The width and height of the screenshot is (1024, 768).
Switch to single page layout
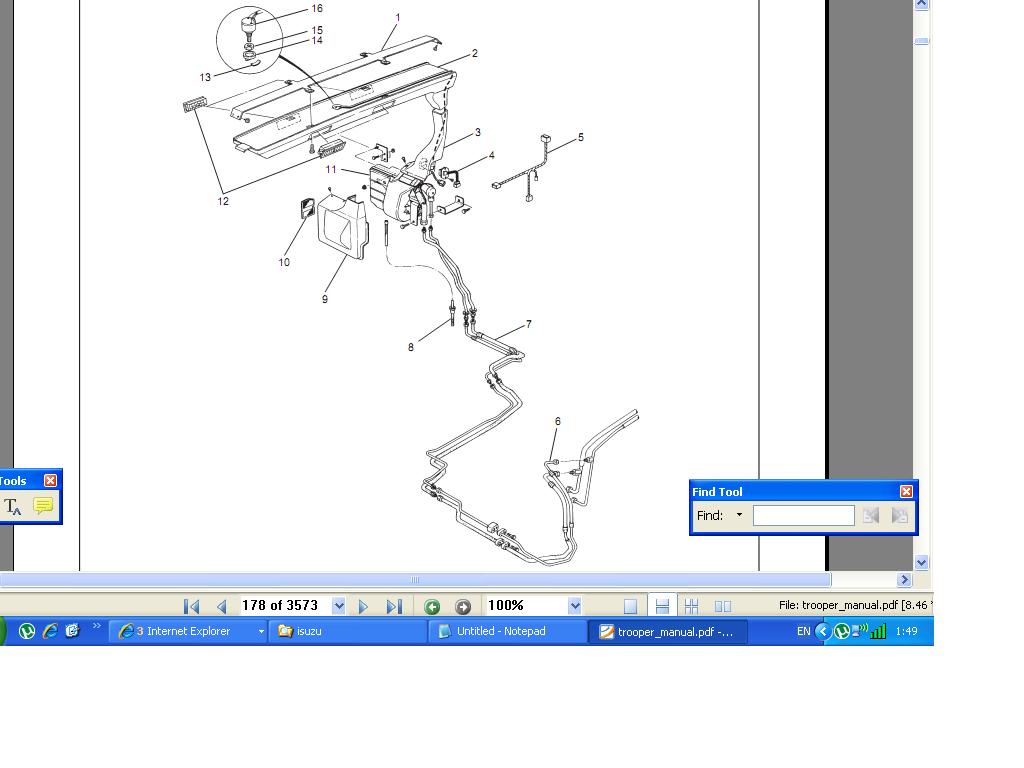(630, 606)
